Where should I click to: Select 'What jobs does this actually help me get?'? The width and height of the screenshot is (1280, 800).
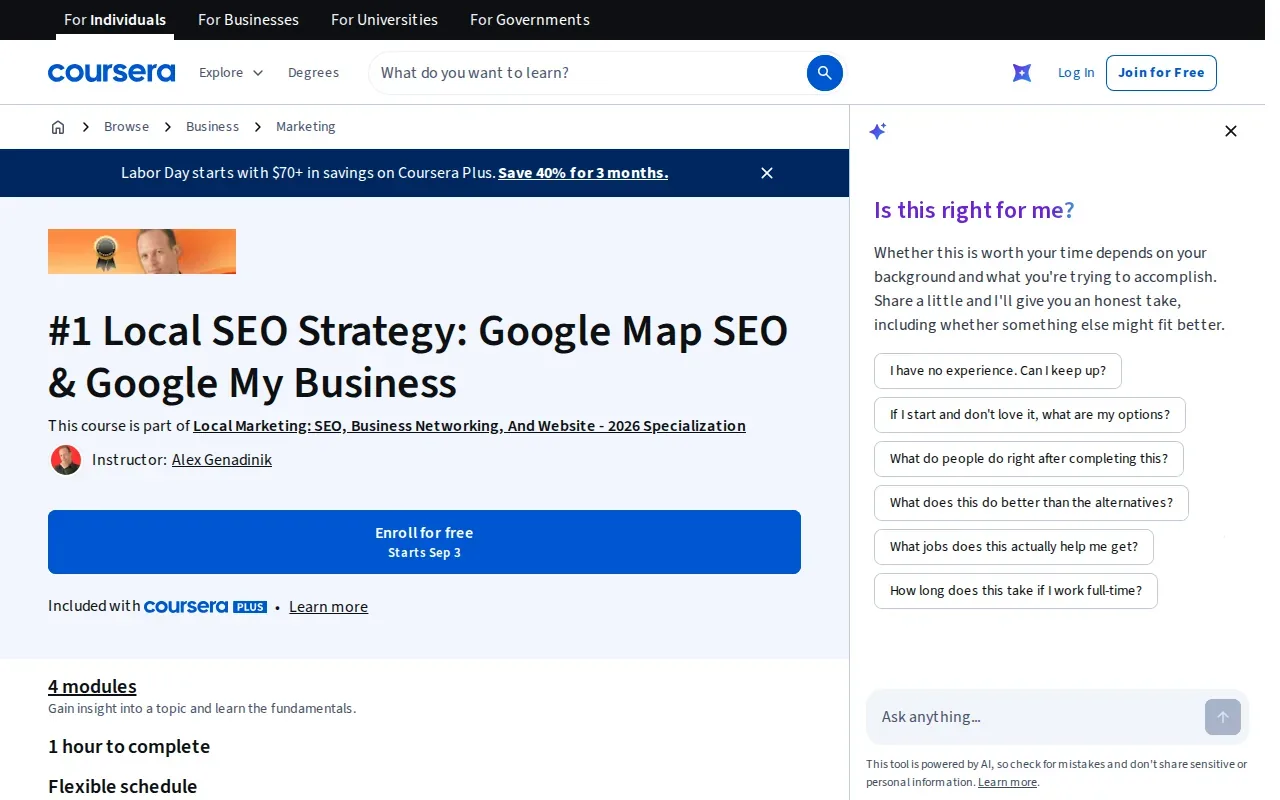coord(1014,547)
